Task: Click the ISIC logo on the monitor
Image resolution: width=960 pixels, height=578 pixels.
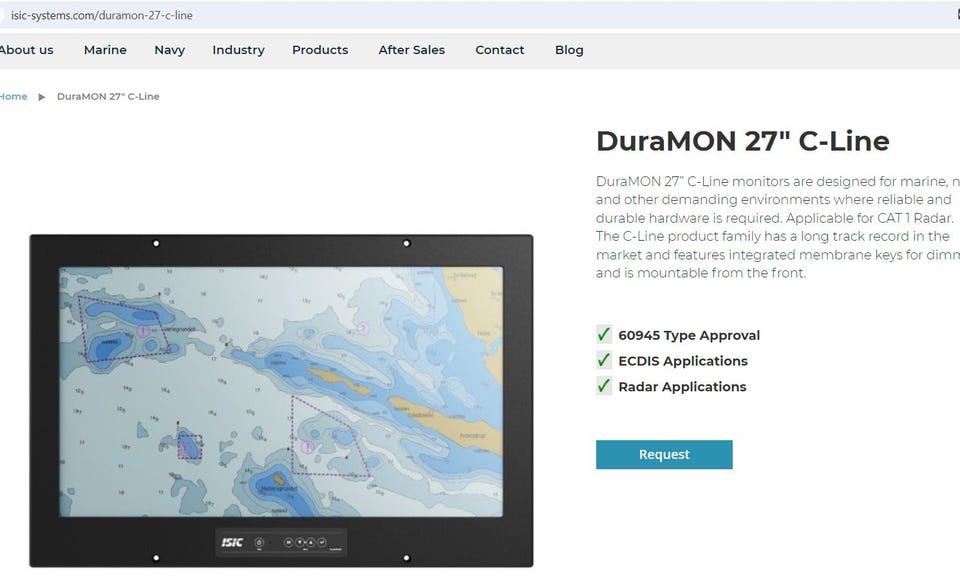Action: (x=232, y=542)
